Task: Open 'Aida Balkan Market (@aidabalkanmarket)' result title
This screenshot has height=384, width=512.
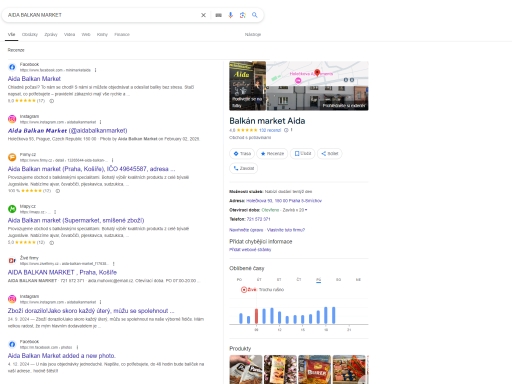Action: (67, 130)
